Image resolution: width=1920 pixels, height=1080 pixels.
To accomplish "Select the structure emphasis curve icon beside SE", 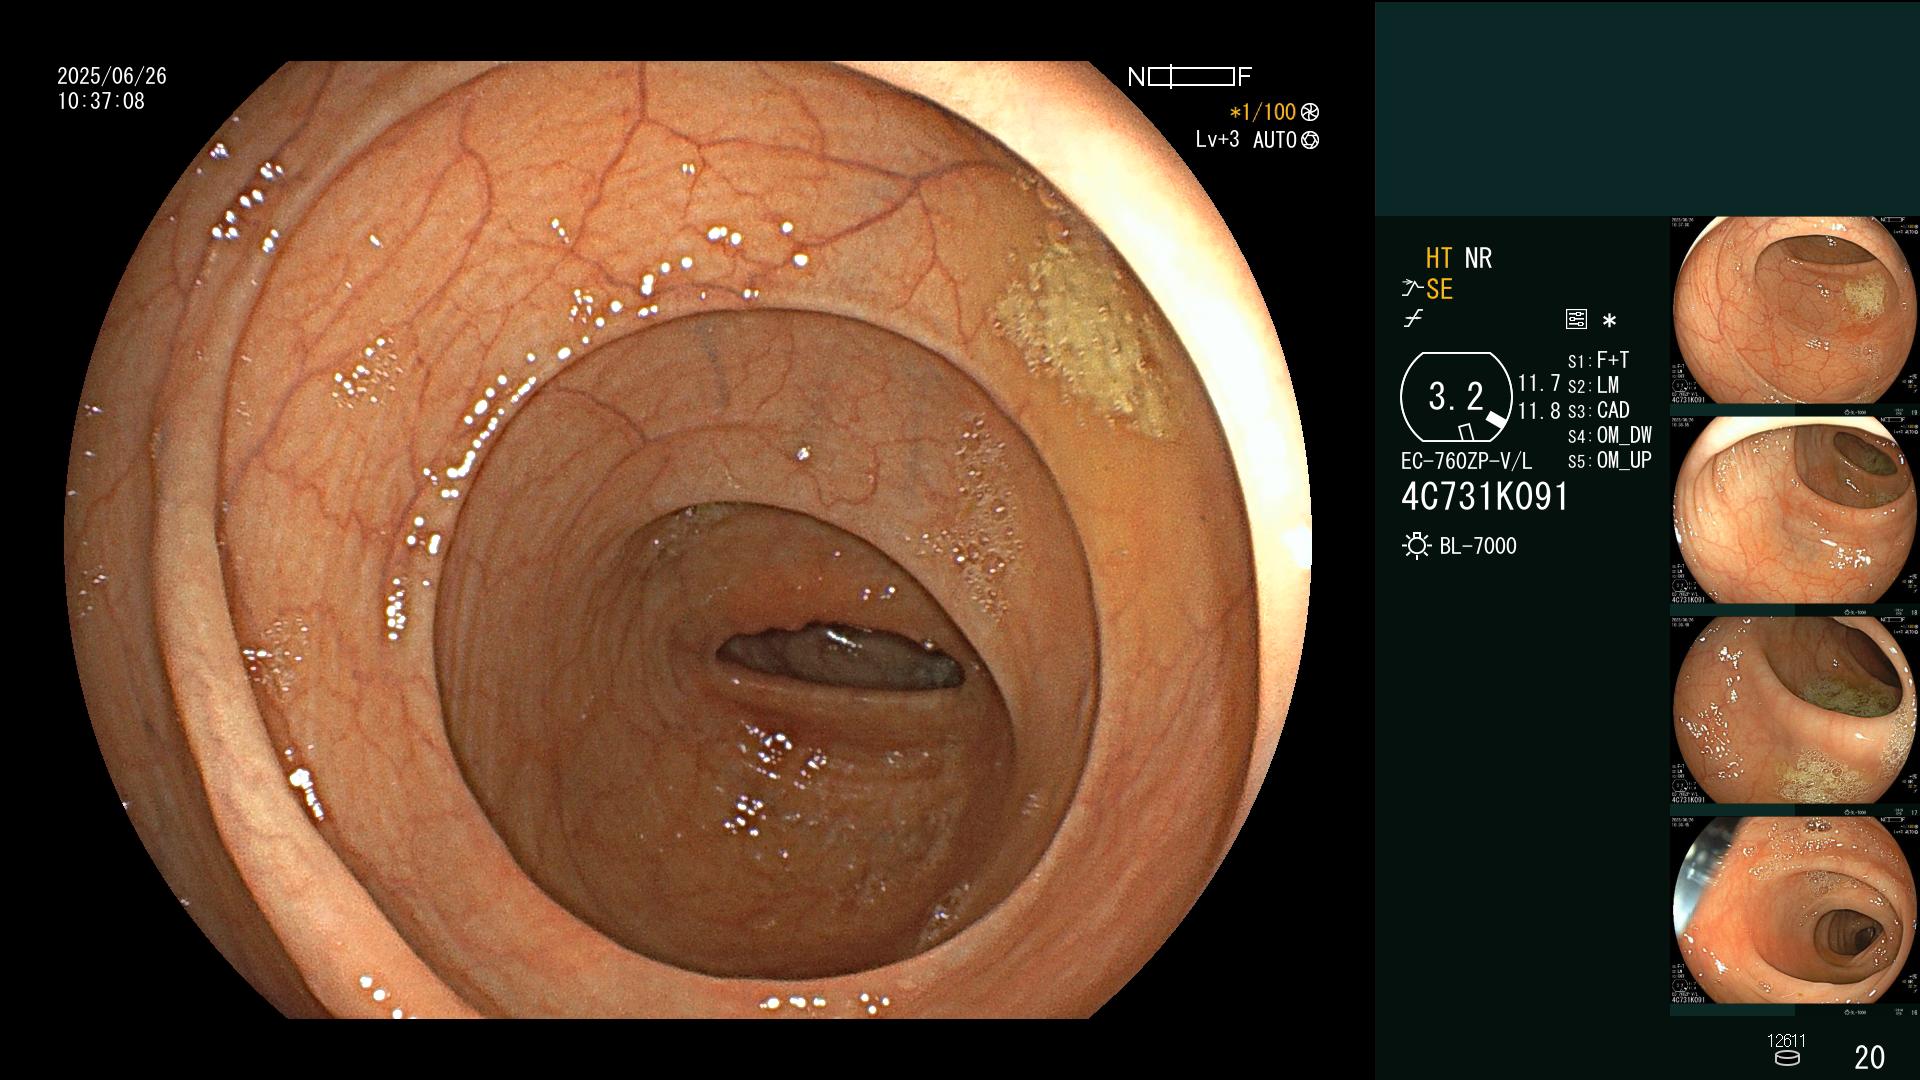I will (x=1412, y=289).
